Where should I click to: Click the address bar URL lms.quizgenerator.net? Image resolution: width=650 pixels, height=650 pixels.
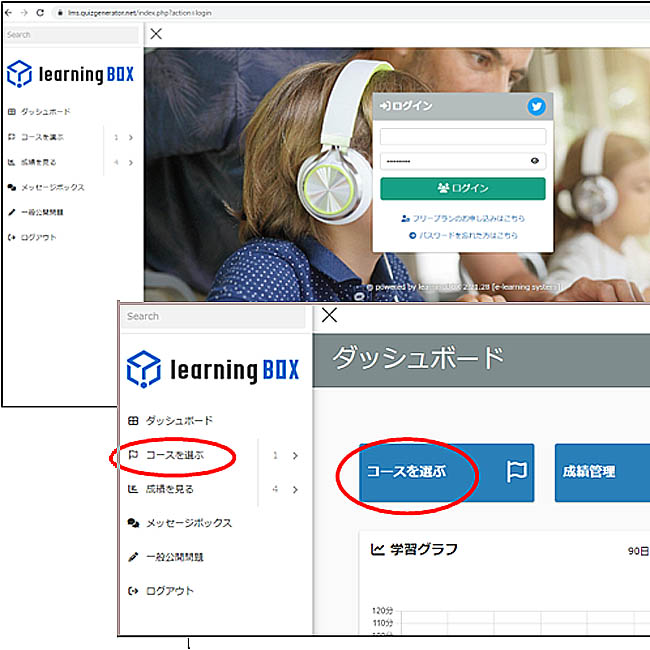click(139, 13)
